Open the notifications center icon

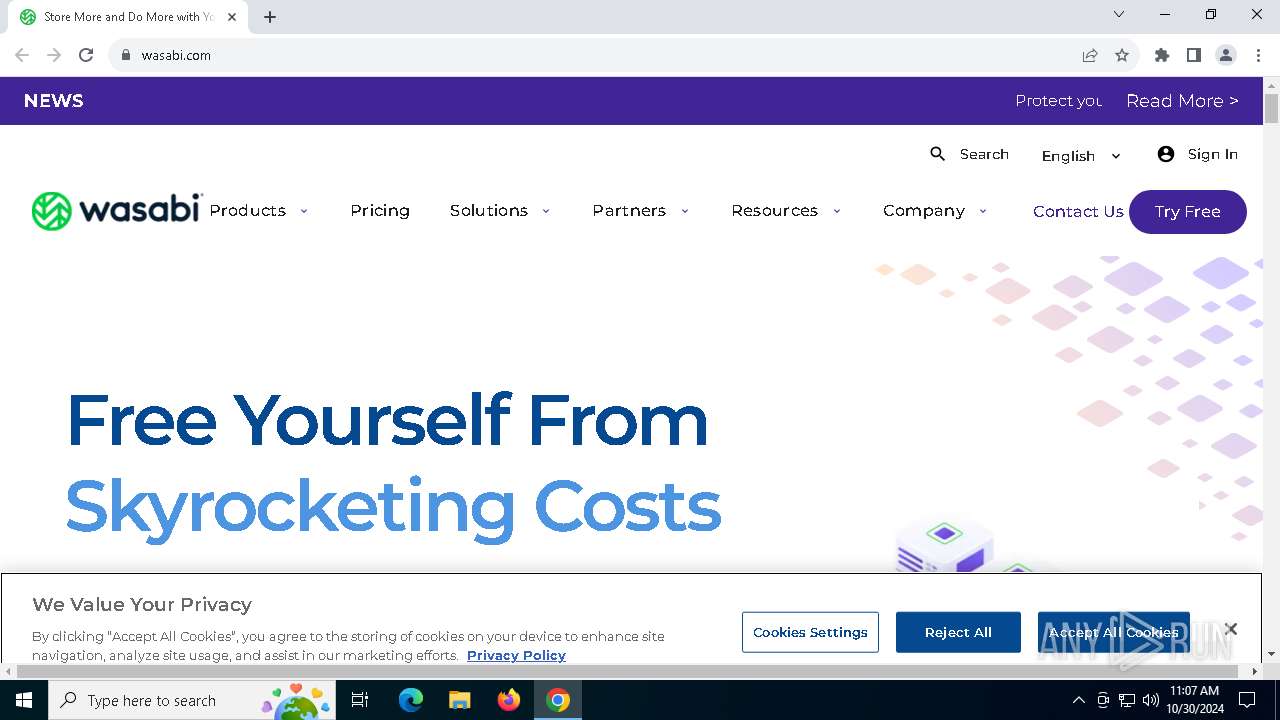click(1247, 700)
